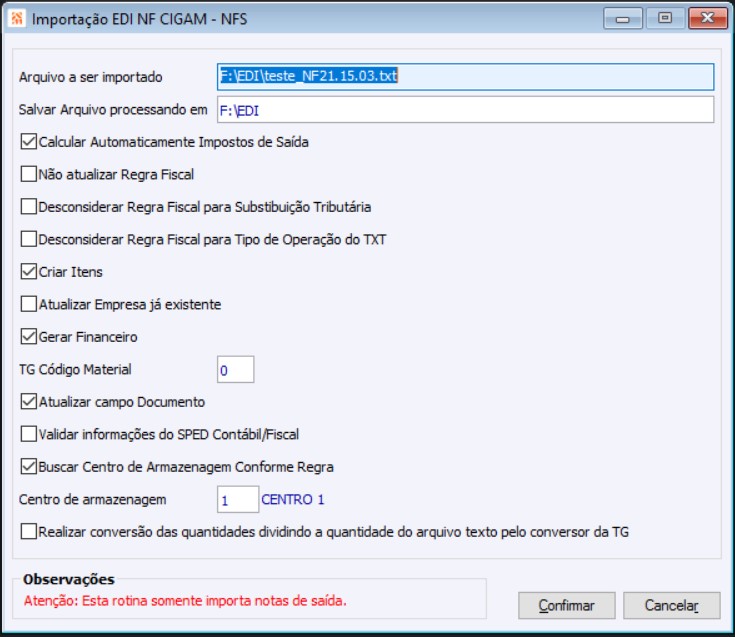This screenshot has height=637, width=735.
Task: Click the Arquivo a ser importado field
Action: (x=465, y=77)
